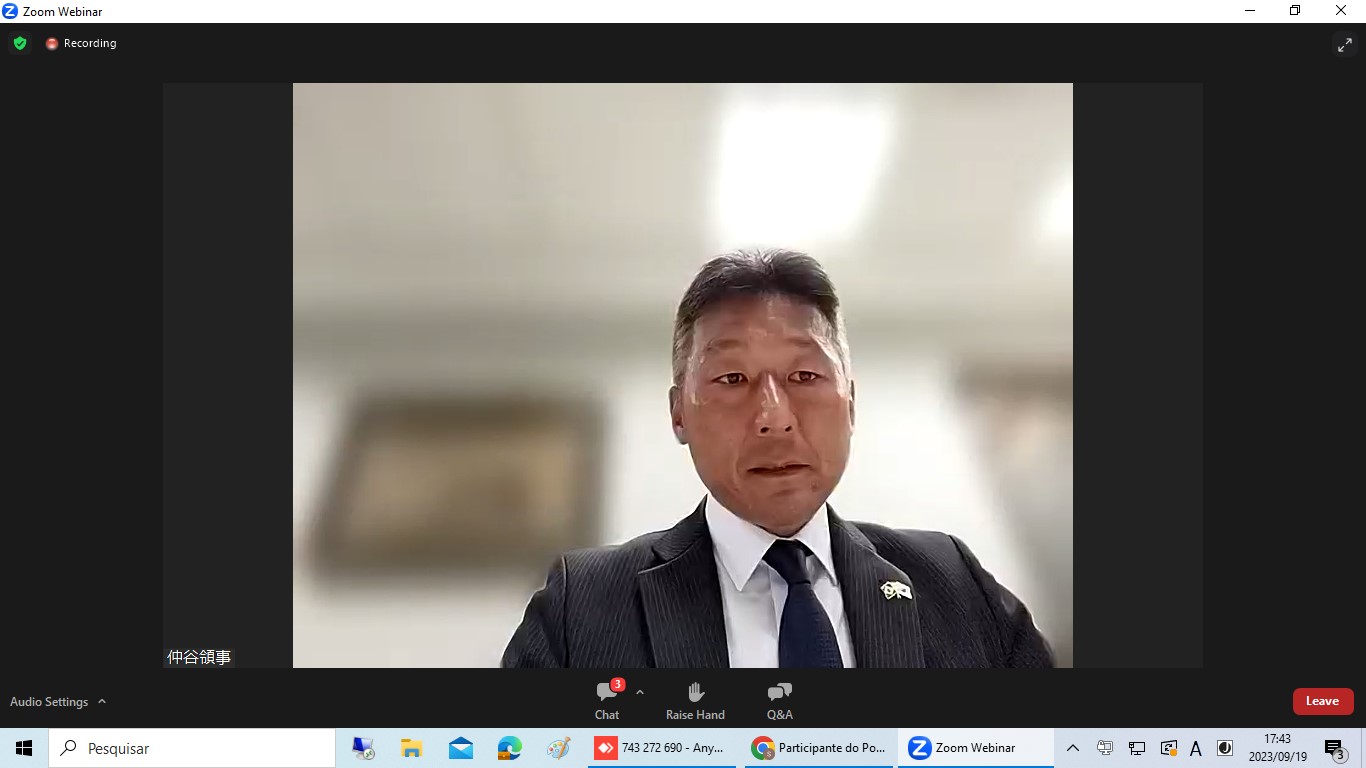Image resolution: width=1366 pixels, height=768 pixels.
Task: Switch to Chrome Participante taskbar window
Action: click(820, 748)
